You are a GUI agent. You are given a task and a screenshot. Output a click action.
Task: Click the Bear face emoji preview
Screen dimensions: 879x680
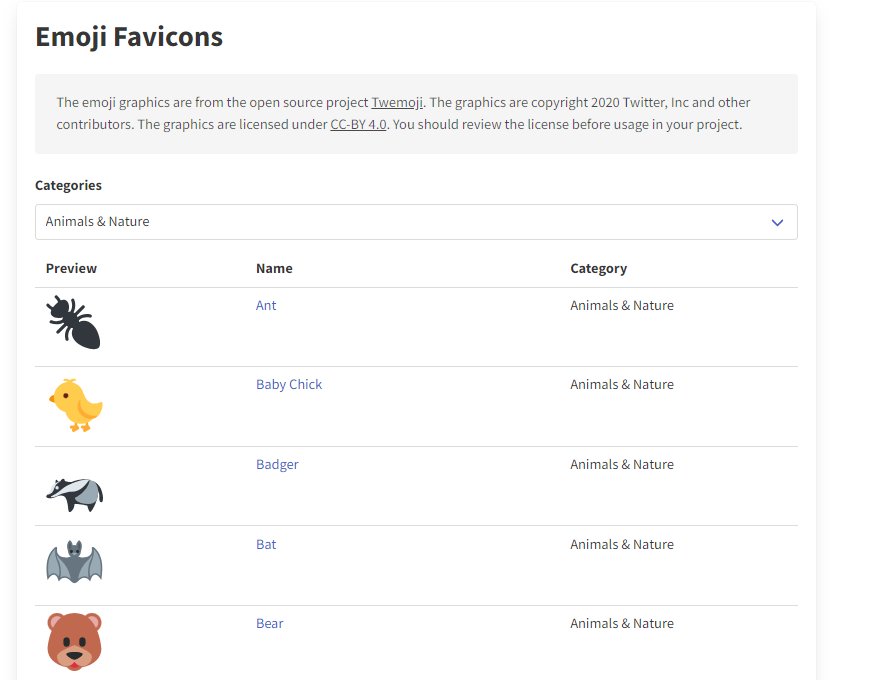75,641
